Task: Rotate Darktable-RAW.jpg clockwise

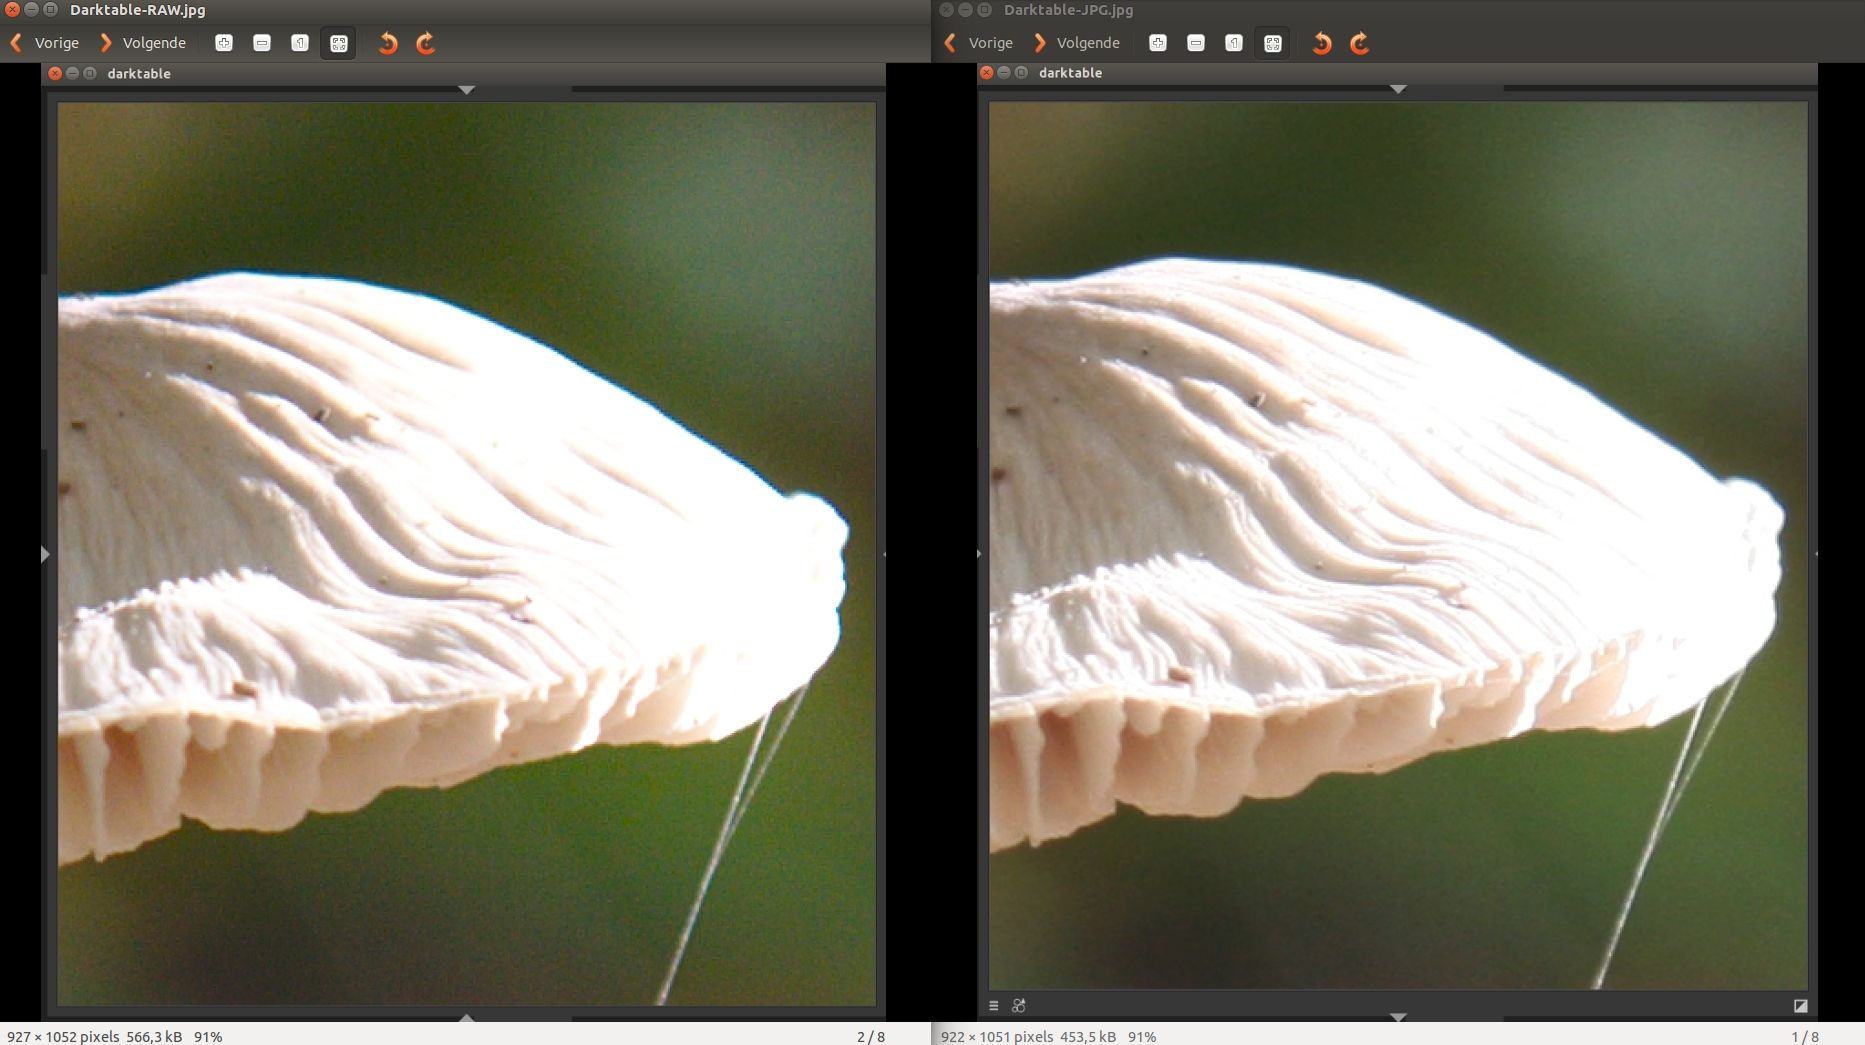Action: [x=426, y=43]
